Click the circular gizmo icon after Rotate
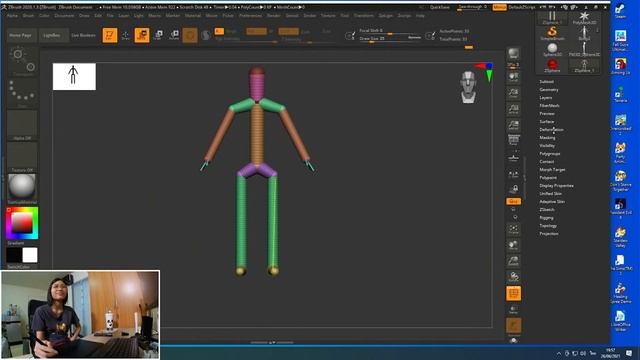This screenshot has height=360, width=640. [190, 36]
